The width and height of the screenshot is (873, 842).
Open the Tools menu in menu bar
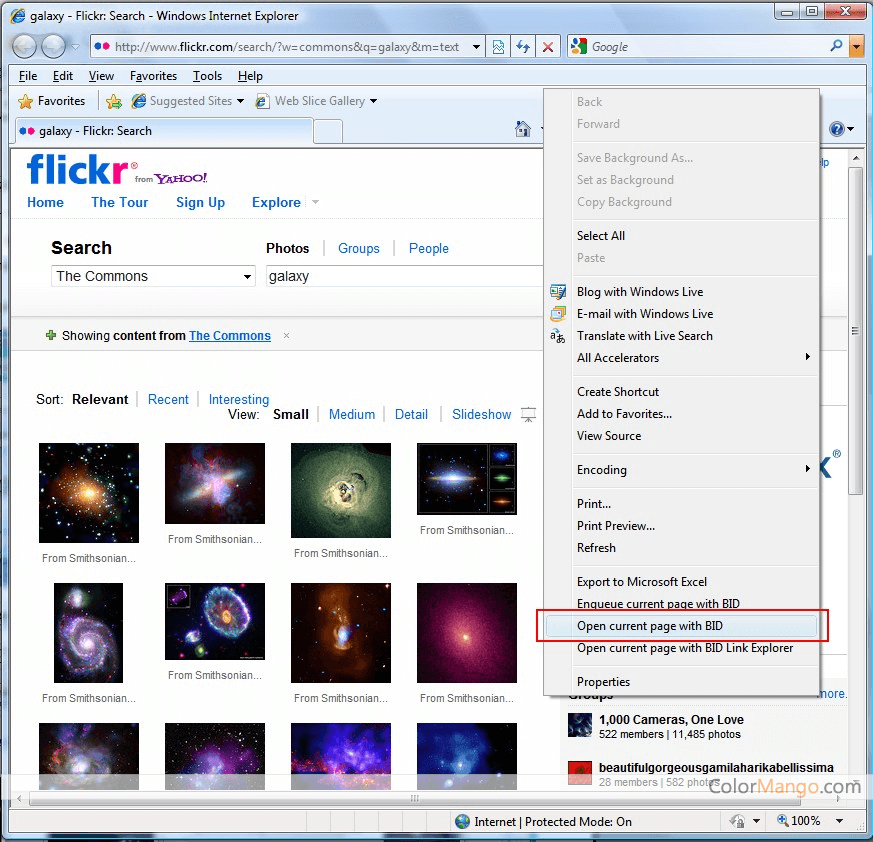207,76
